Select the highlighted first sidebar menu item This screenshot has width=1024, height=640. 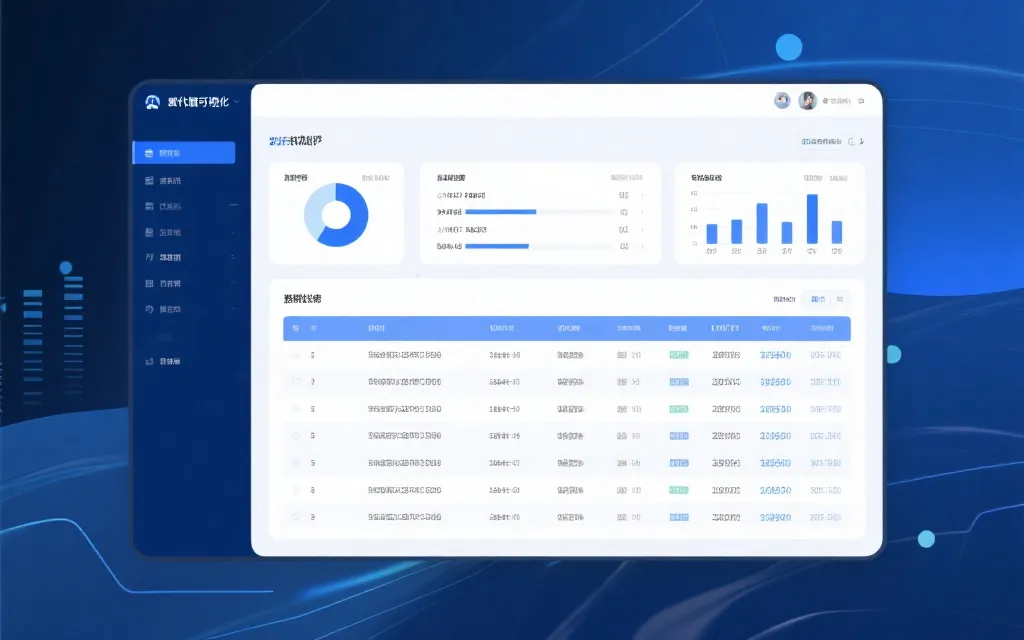(184, 153)
